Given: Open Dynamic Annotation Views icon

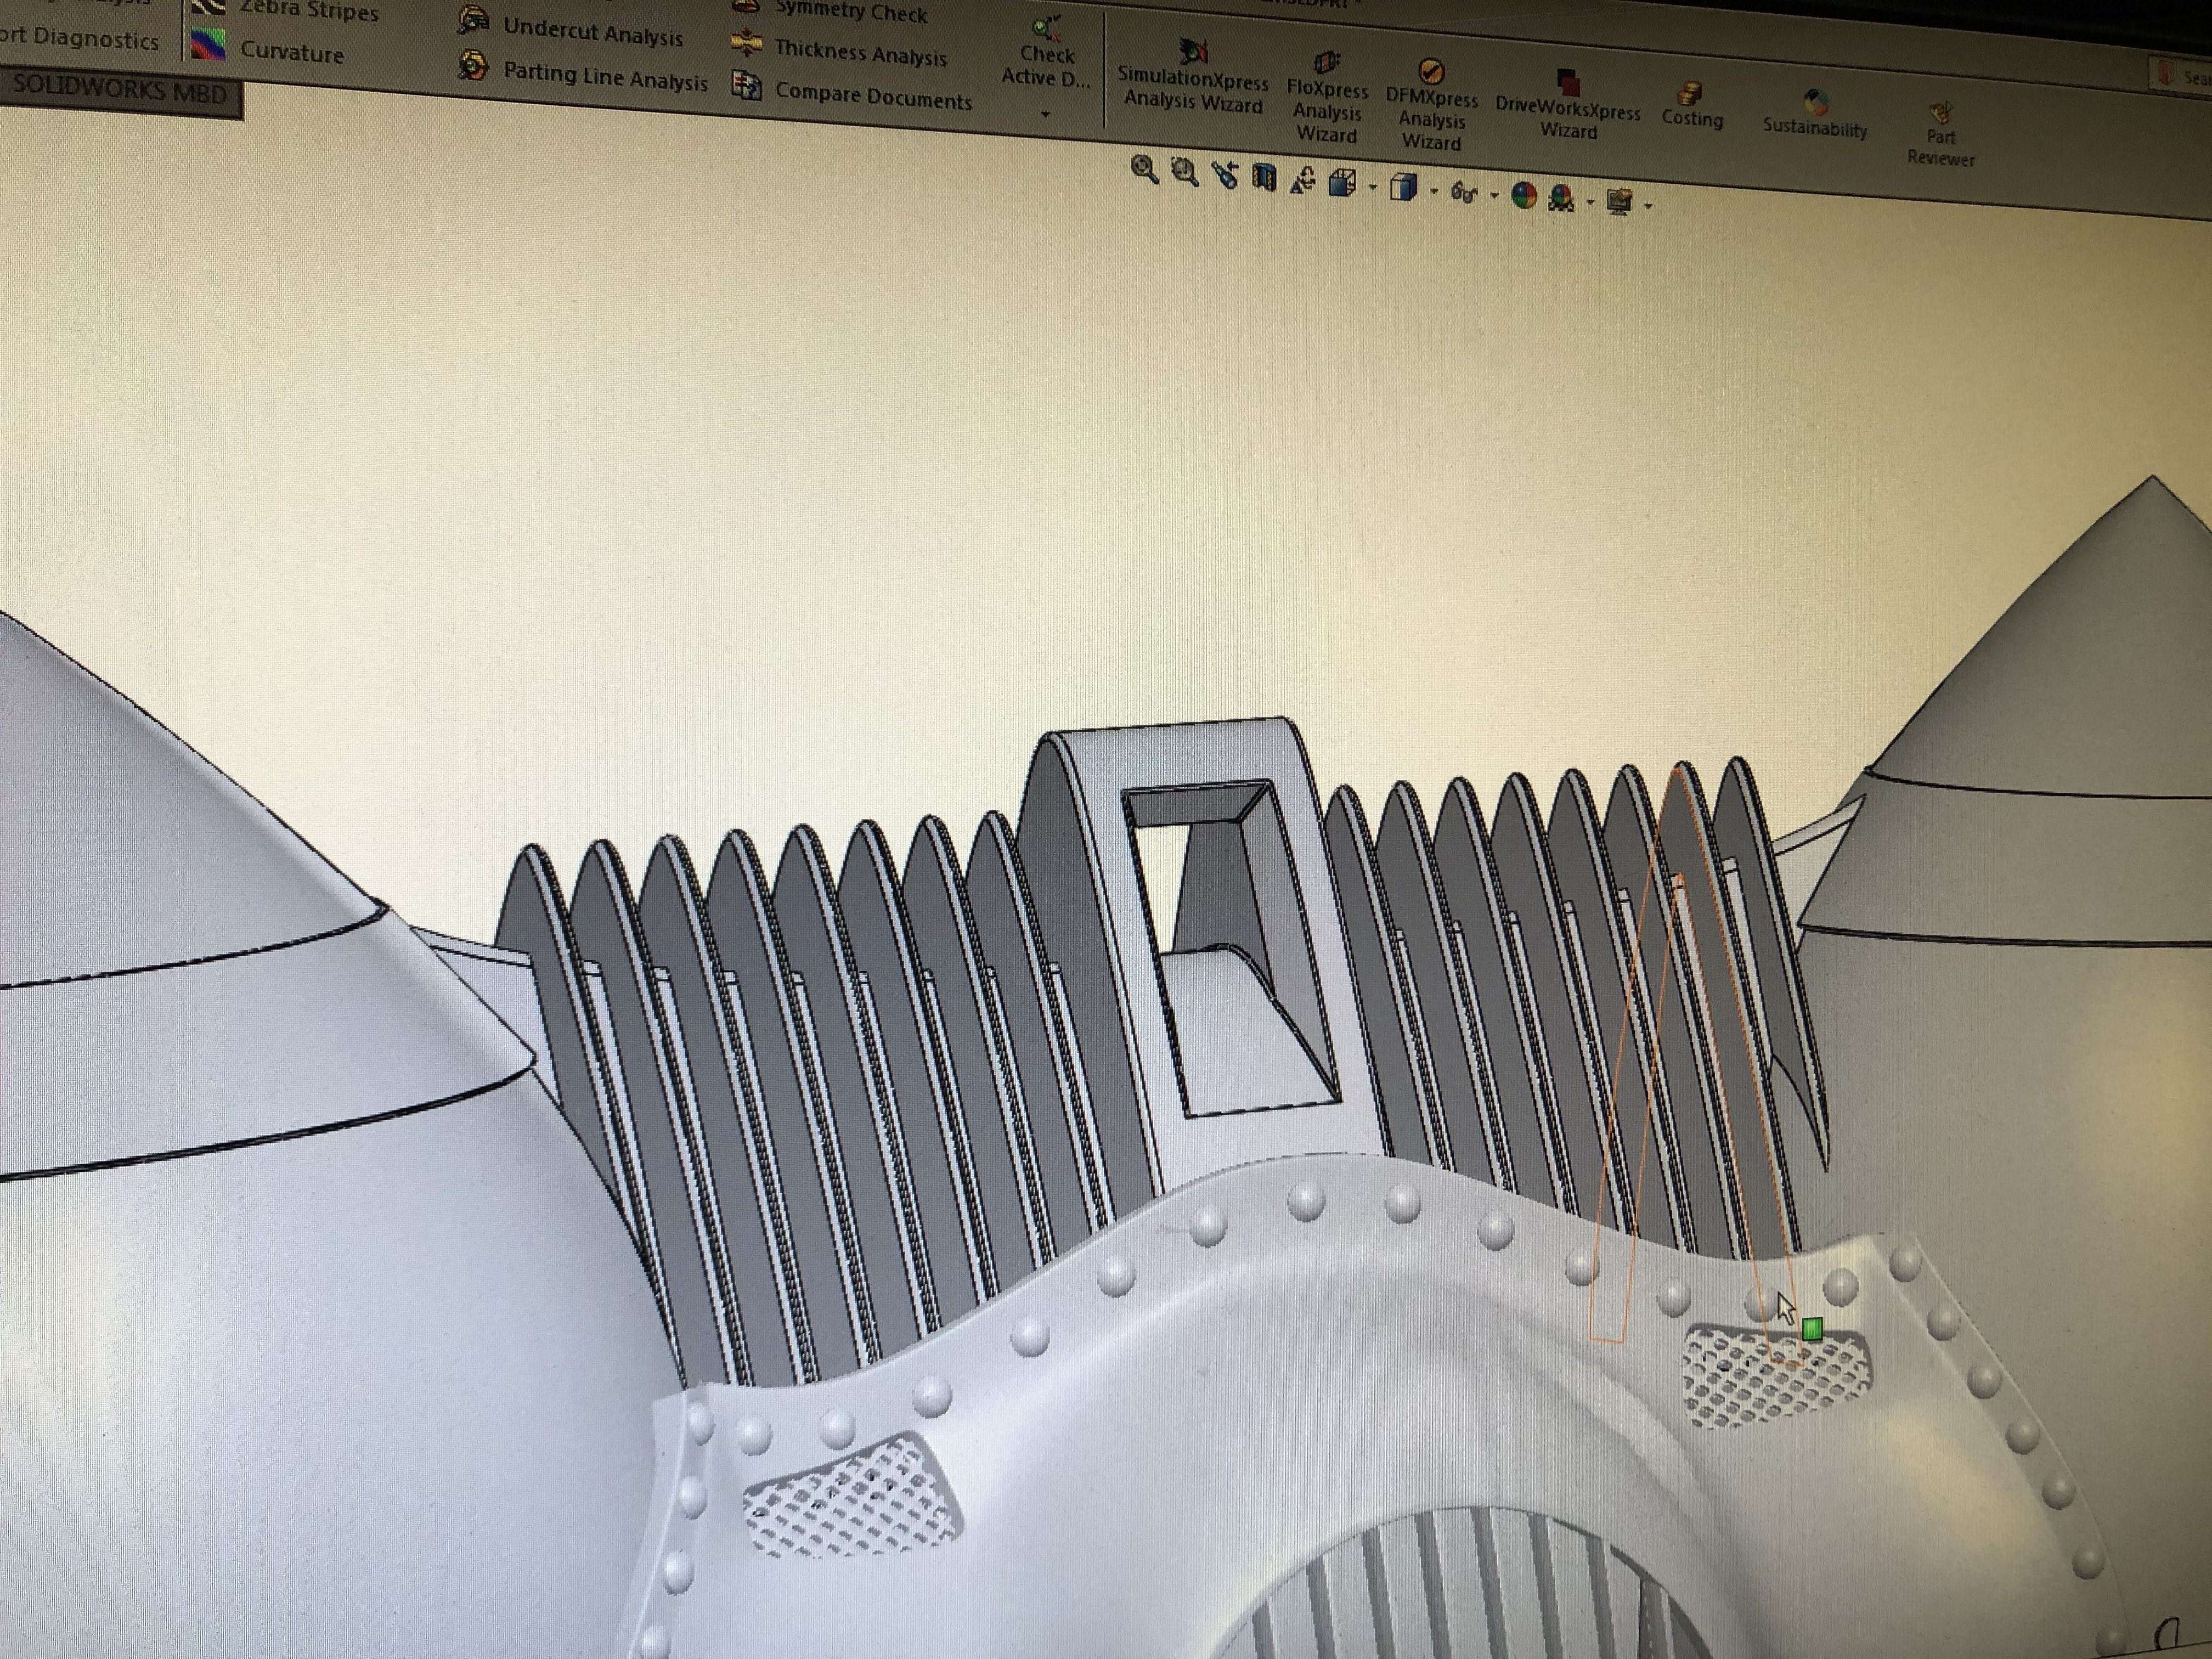Looking at the screenshot, I should 1303,181.
